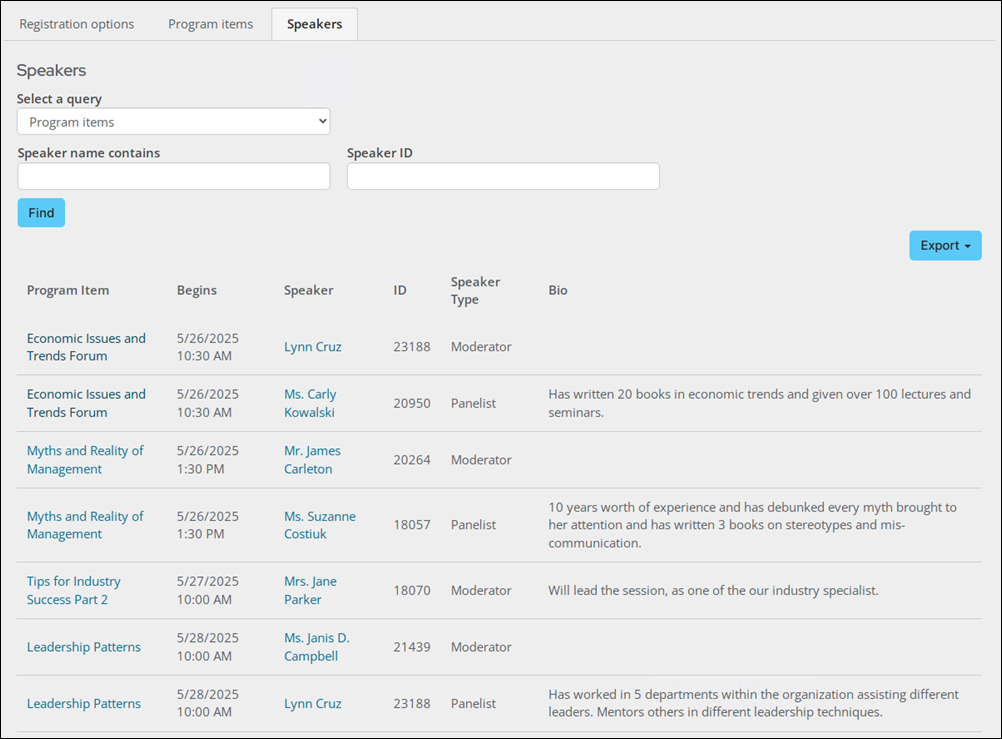Image resolution: width=1002 pixels, height=739 pixels.
Task: Open Leadership Patterns link in Janis Campbell row
Action: tap(84, 647)
